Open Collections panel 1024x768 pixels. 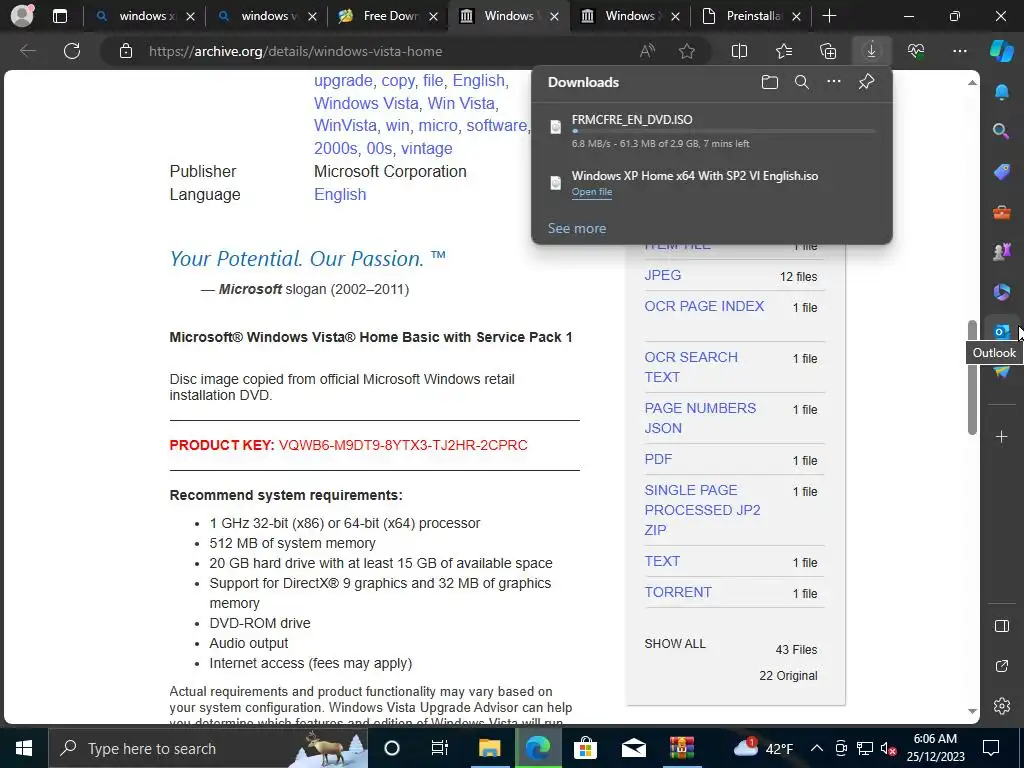tap(827, 51)
